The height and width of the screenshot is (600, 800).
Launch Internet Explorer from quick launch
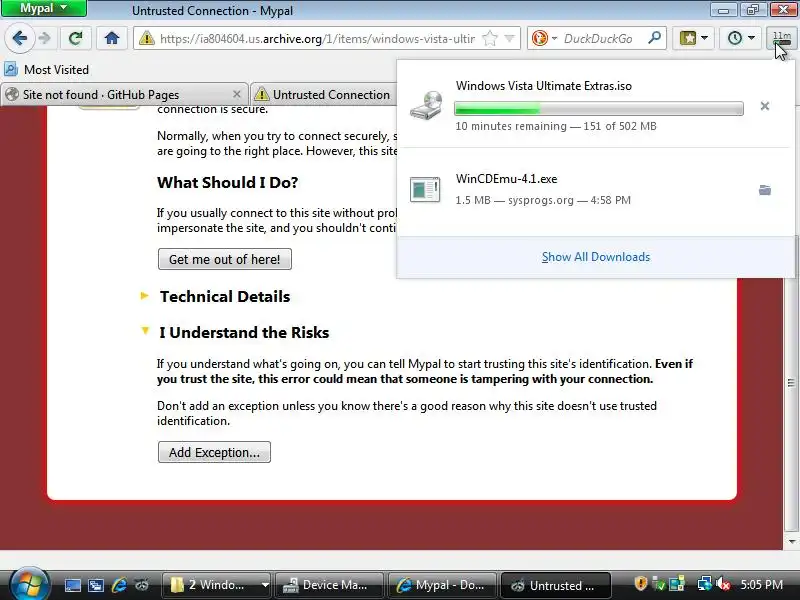click(x=119, y=585)
